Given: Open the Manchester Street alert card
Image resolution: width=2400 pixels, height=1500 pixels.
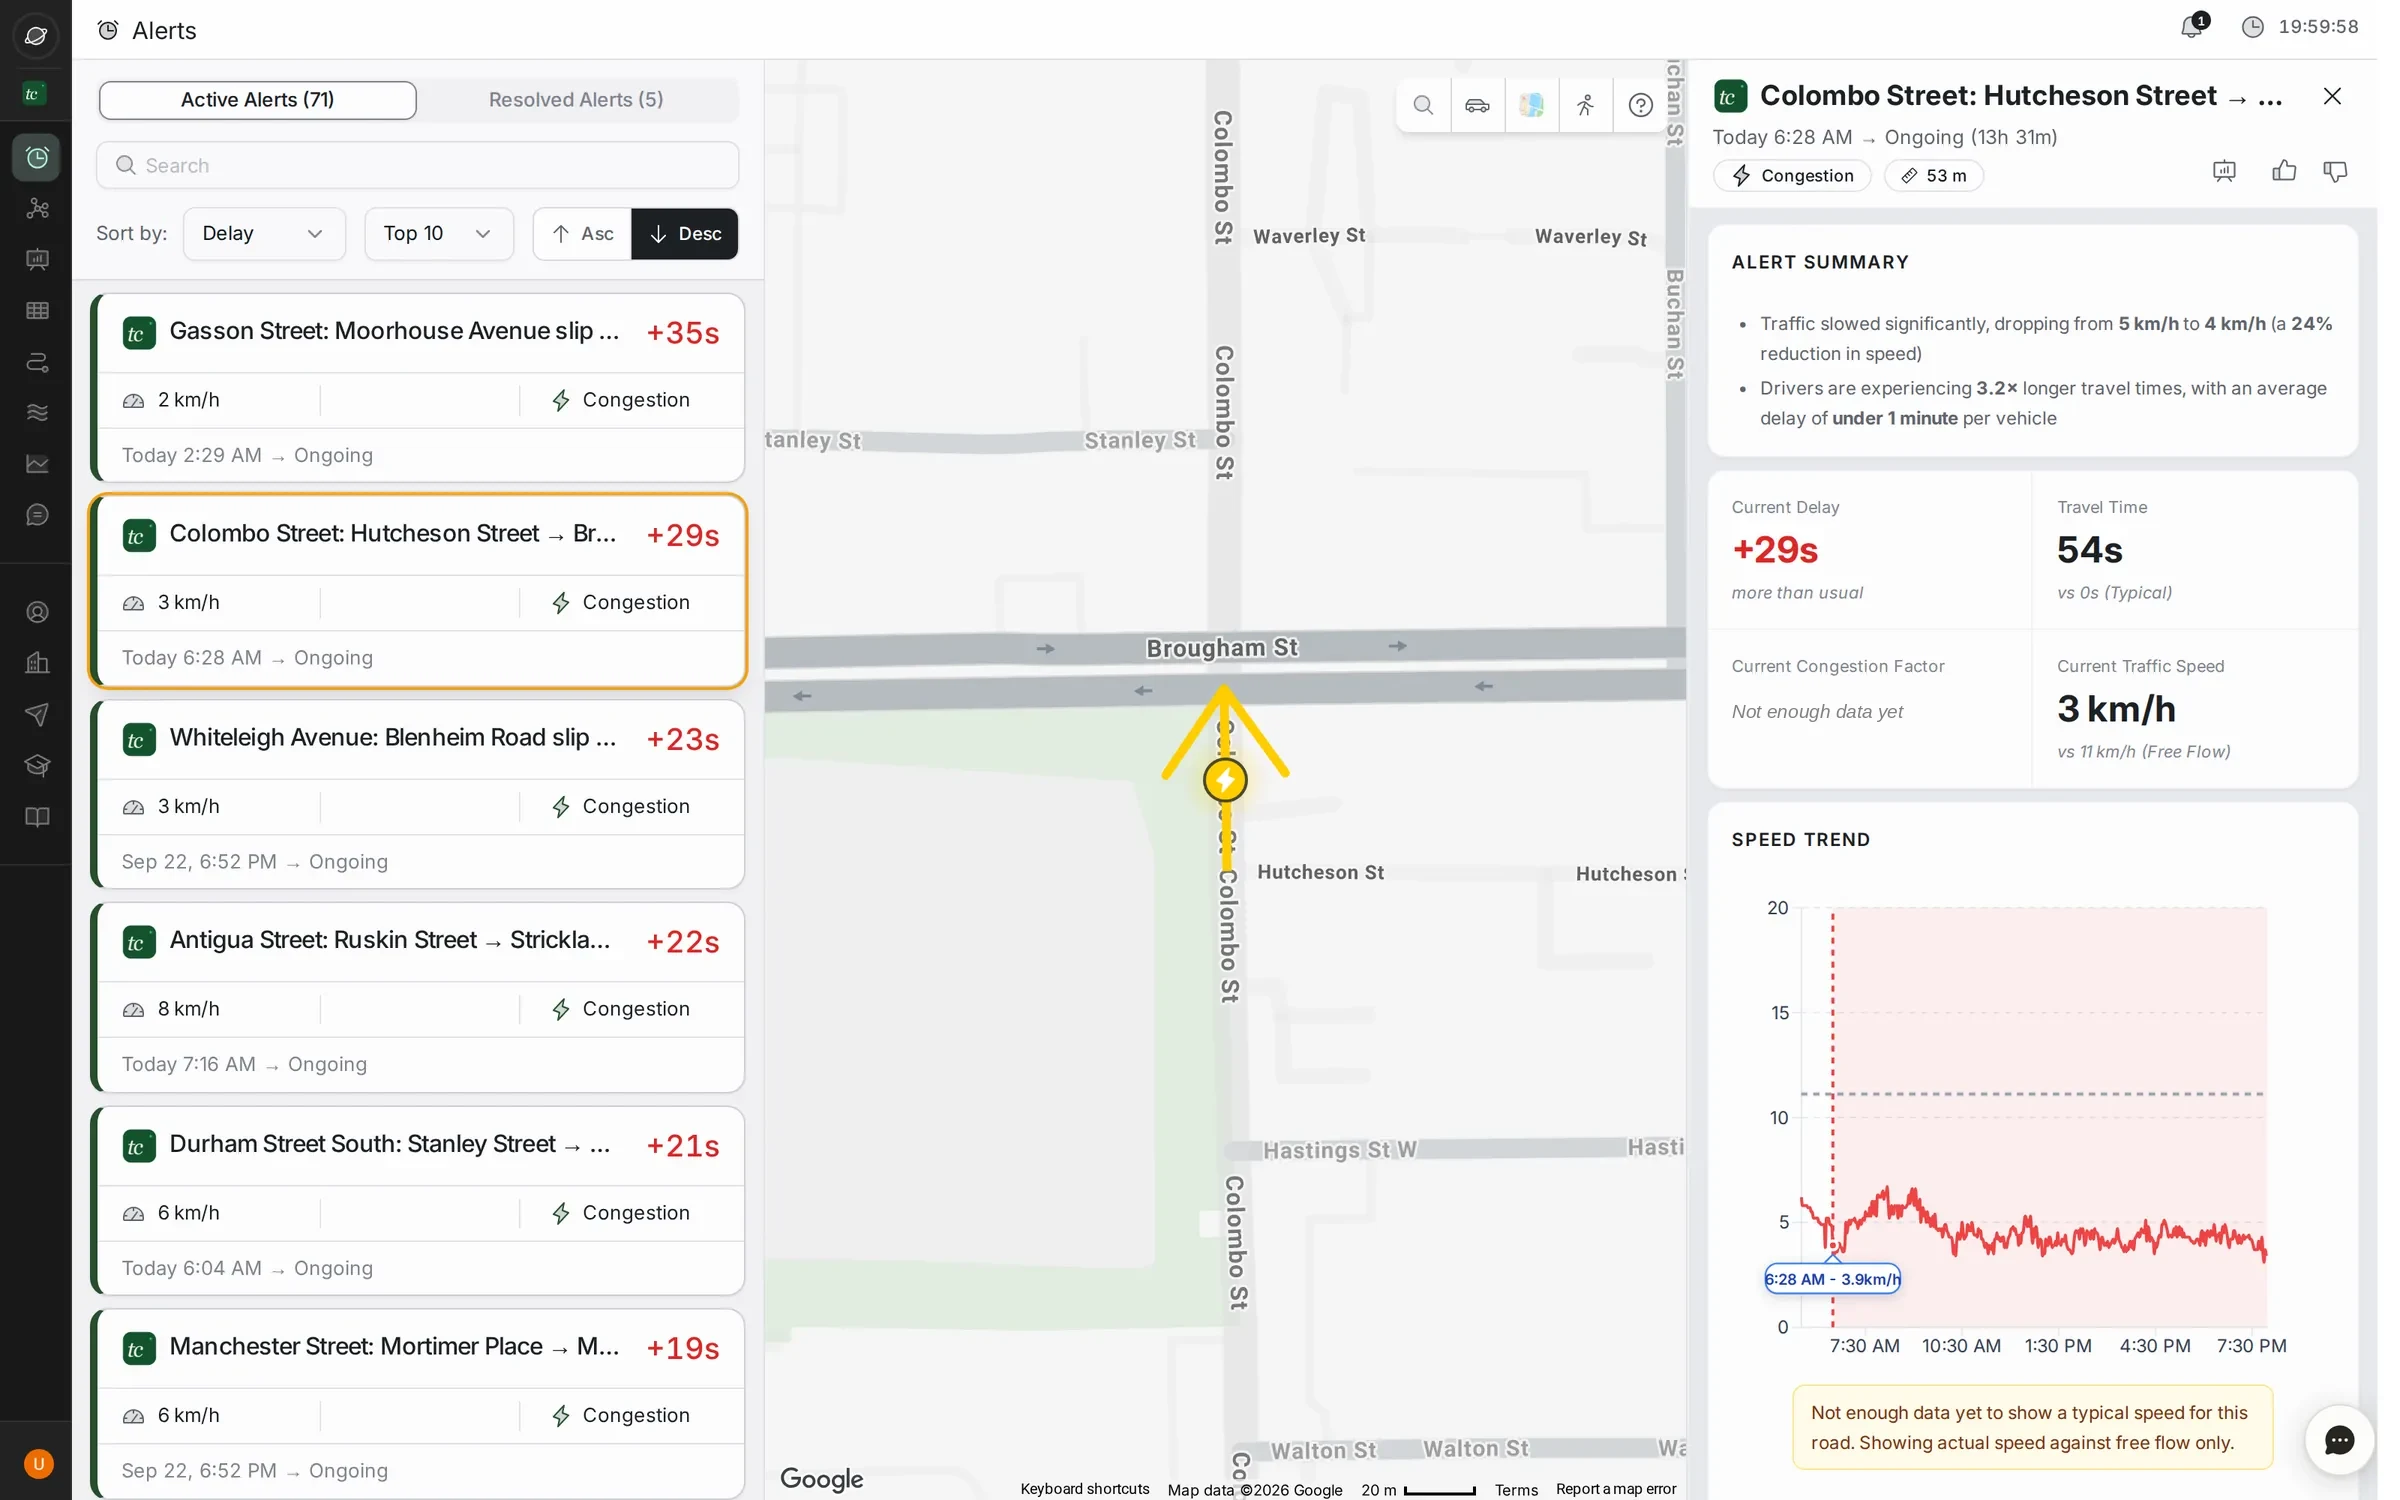Looking at the screenshot, I should 417,1404.
